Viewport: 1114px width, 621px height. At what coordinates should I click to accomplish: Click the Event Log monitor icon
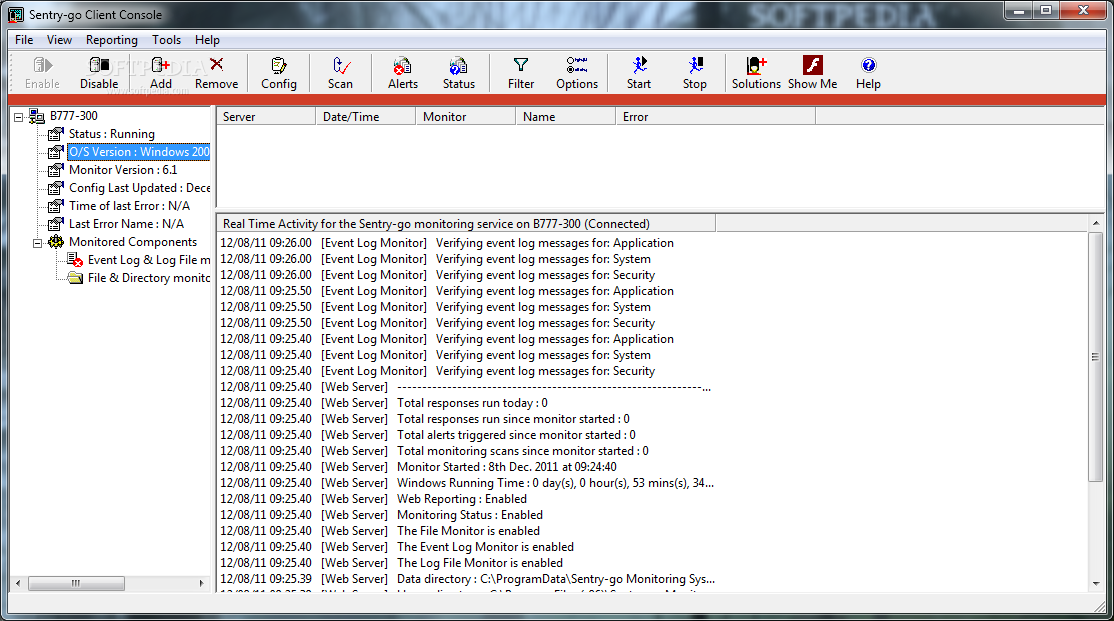pyautogui.click(x=75, y=260)
